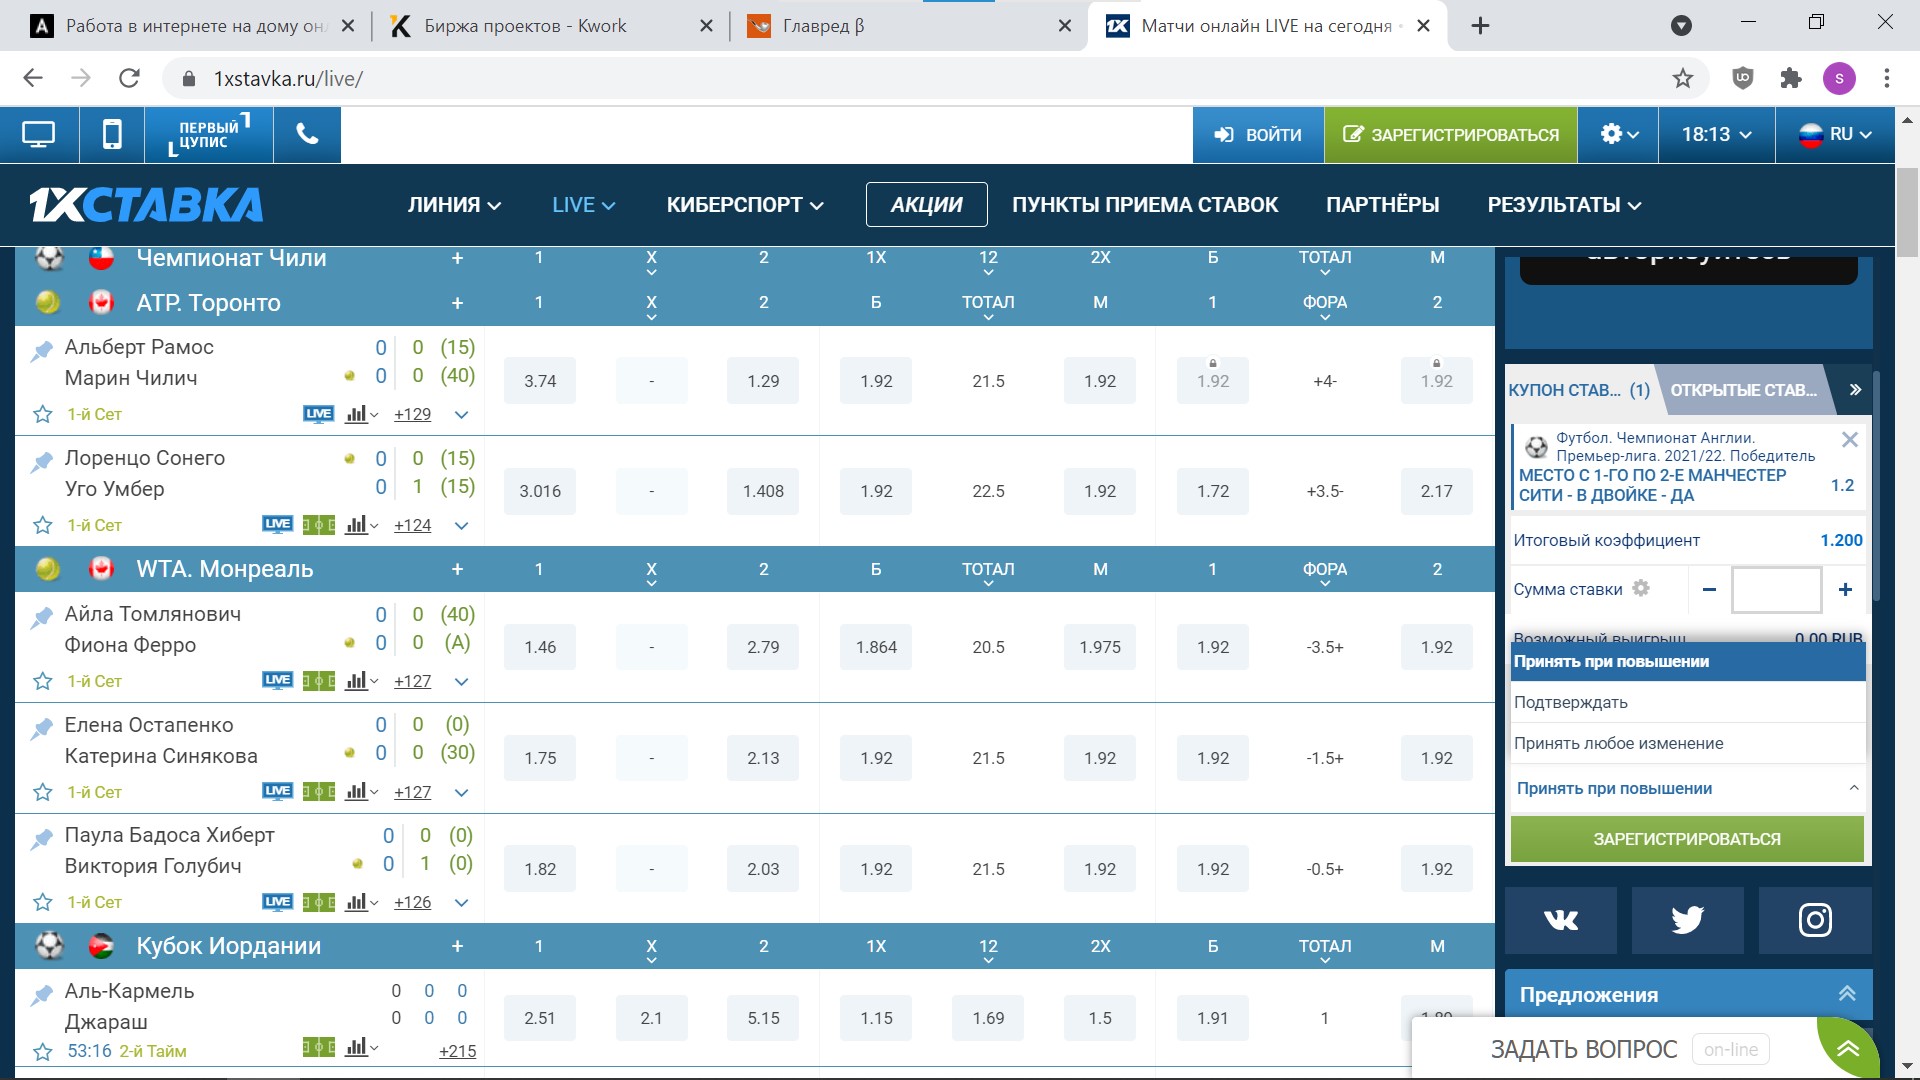Click the 1XСТАВКА site logo

146,205
